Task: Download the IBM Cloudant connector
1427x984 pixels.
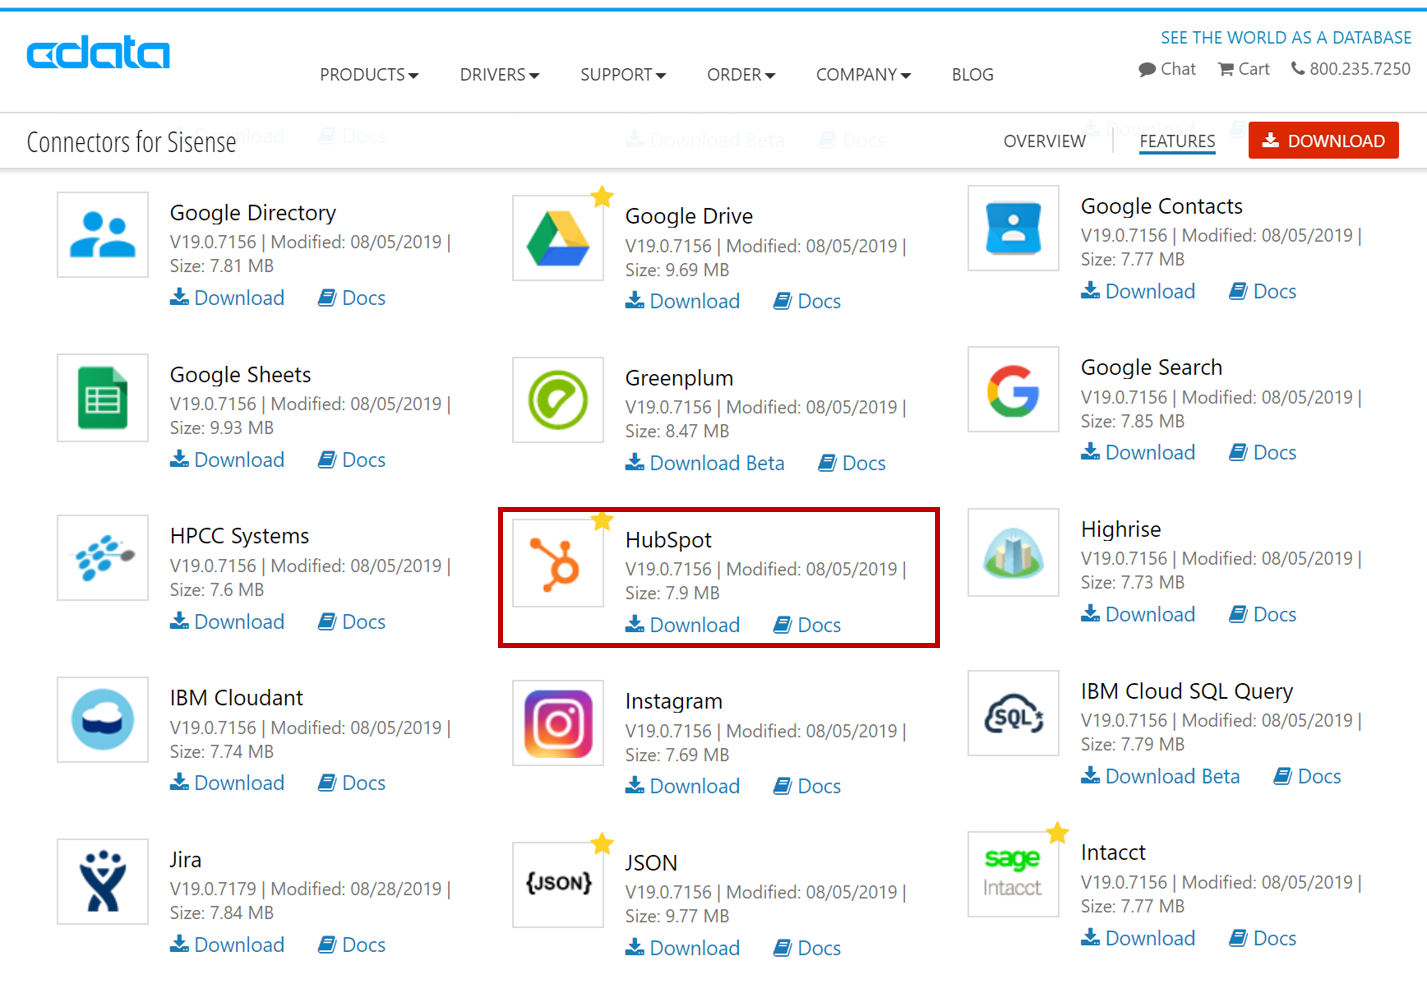Action: (x=227, y=783)
